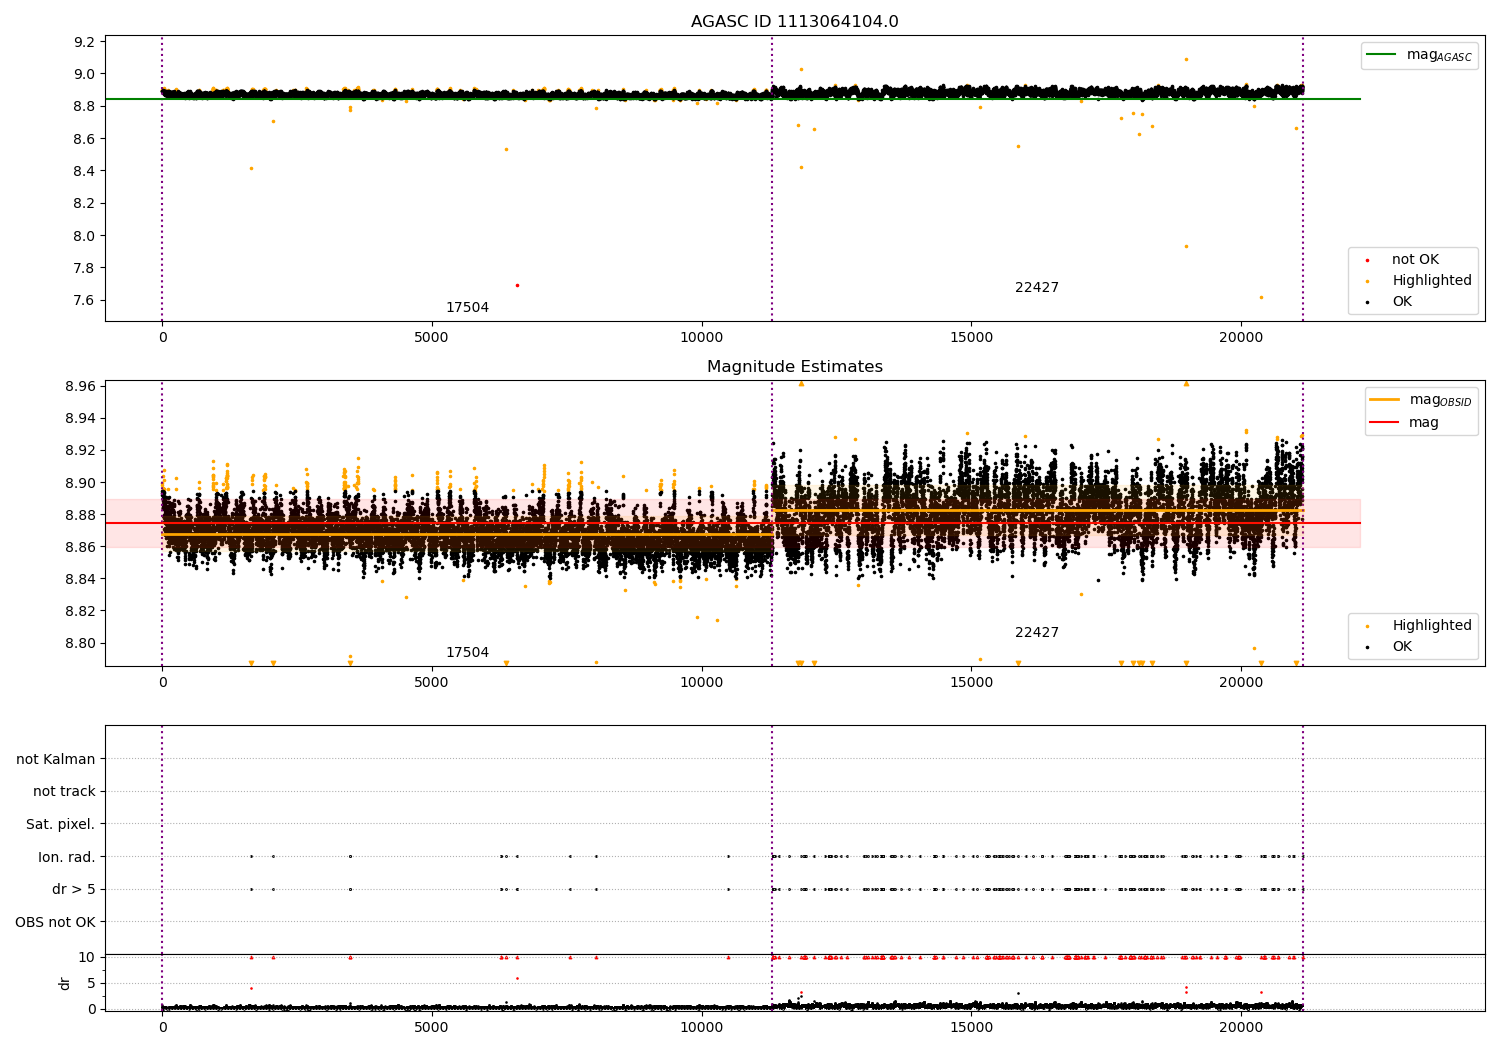Screen dimensions: 1500x1050
Task: Click the 8.96 tick on middle plot
Action: click(81, 386)
